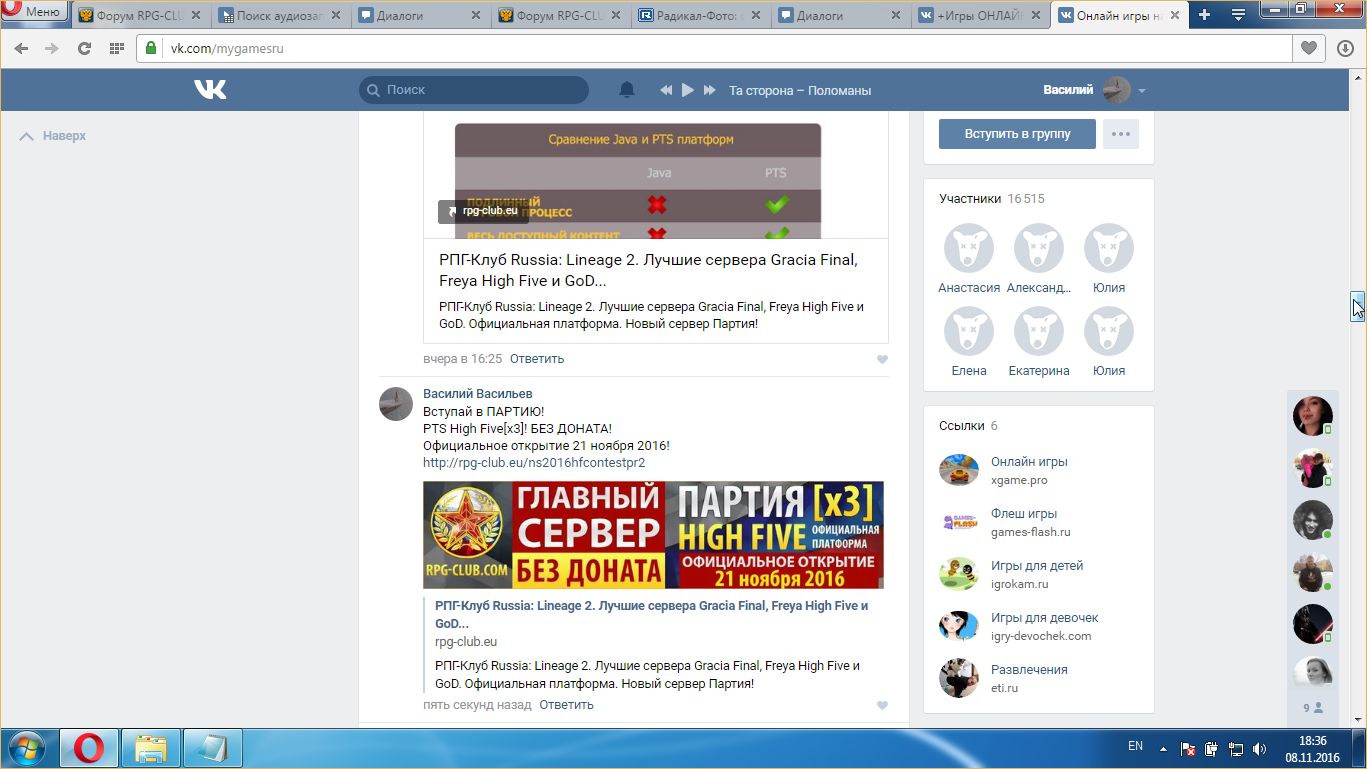Switch to the Поиск аудиозаписей tab

281,15
